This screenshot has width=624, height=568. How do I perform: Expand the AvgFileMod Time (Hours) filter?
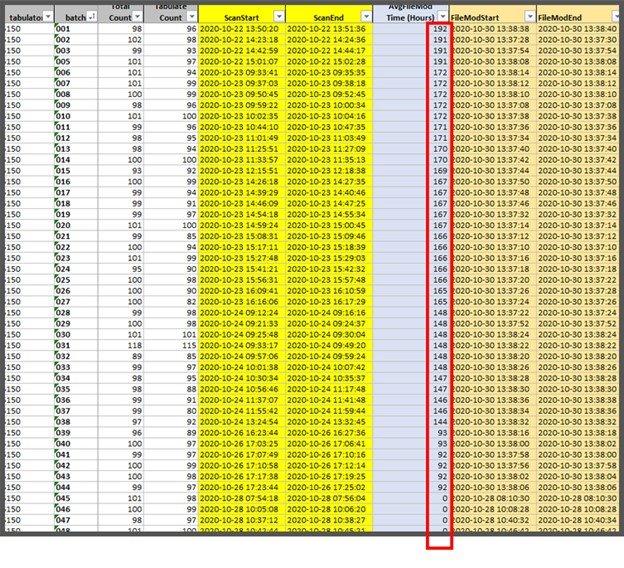[x=441, y=17]
